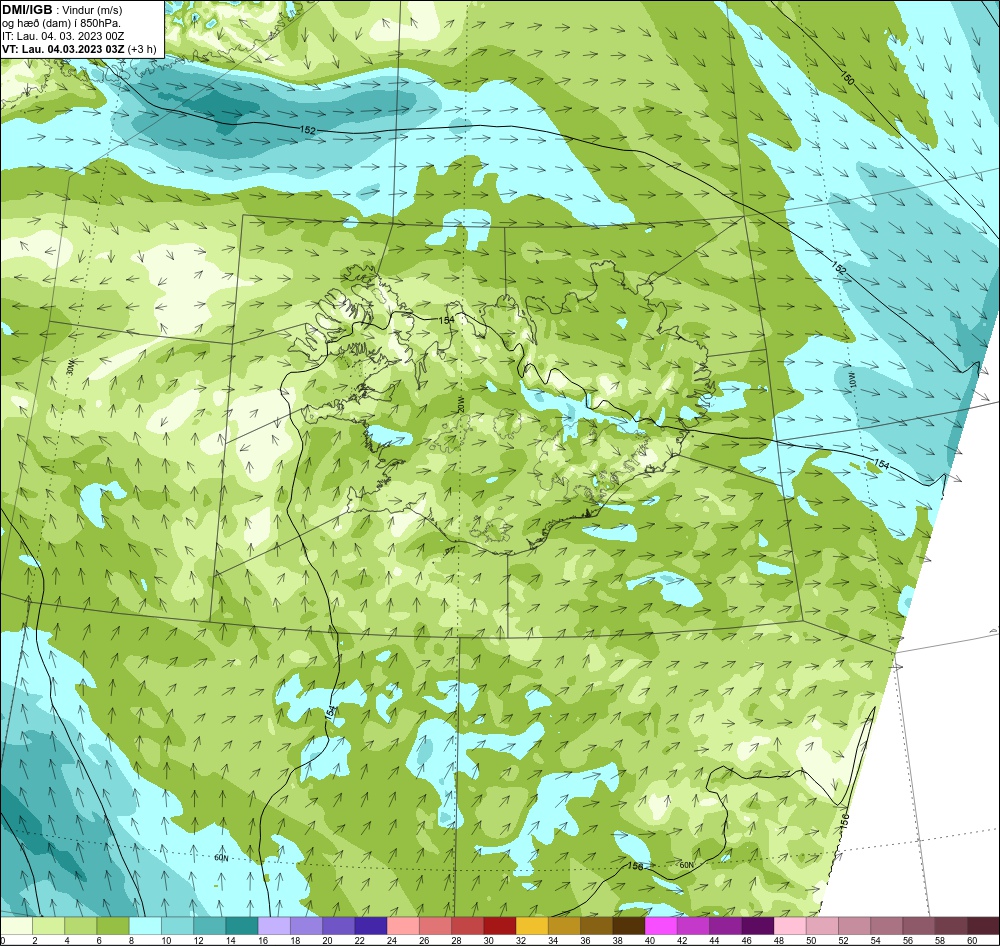Select the '152' contour label near the header box

(x=307, y=129)
